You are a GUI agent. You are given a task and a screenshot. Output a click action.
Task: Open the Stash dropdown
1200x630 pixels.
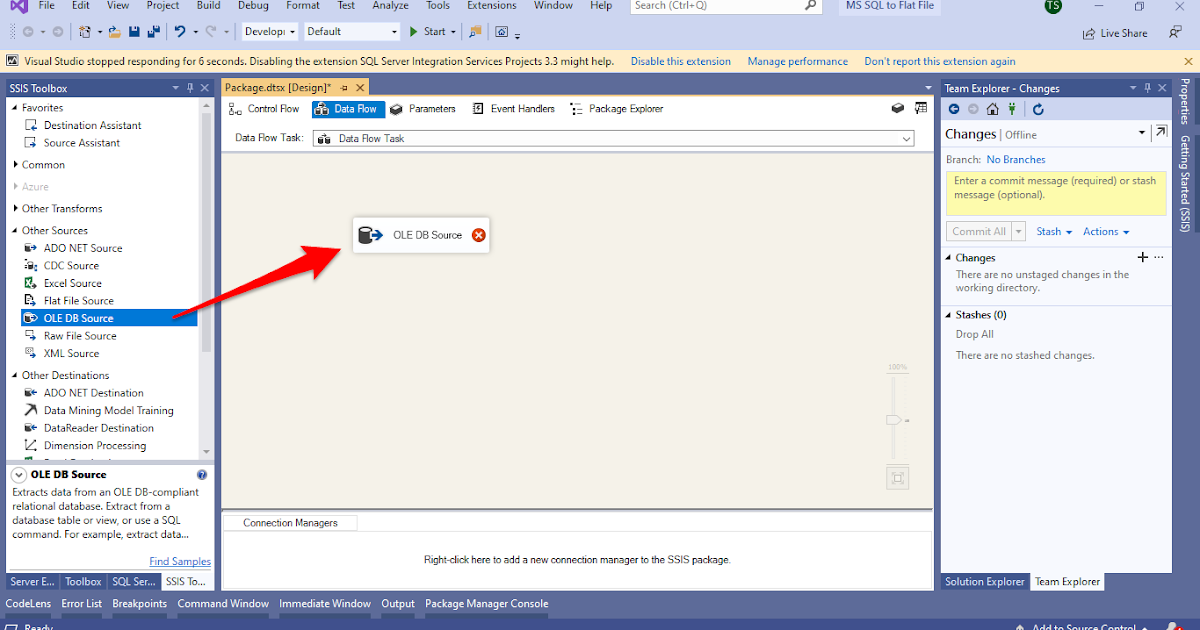click(x=1054, y=232)
